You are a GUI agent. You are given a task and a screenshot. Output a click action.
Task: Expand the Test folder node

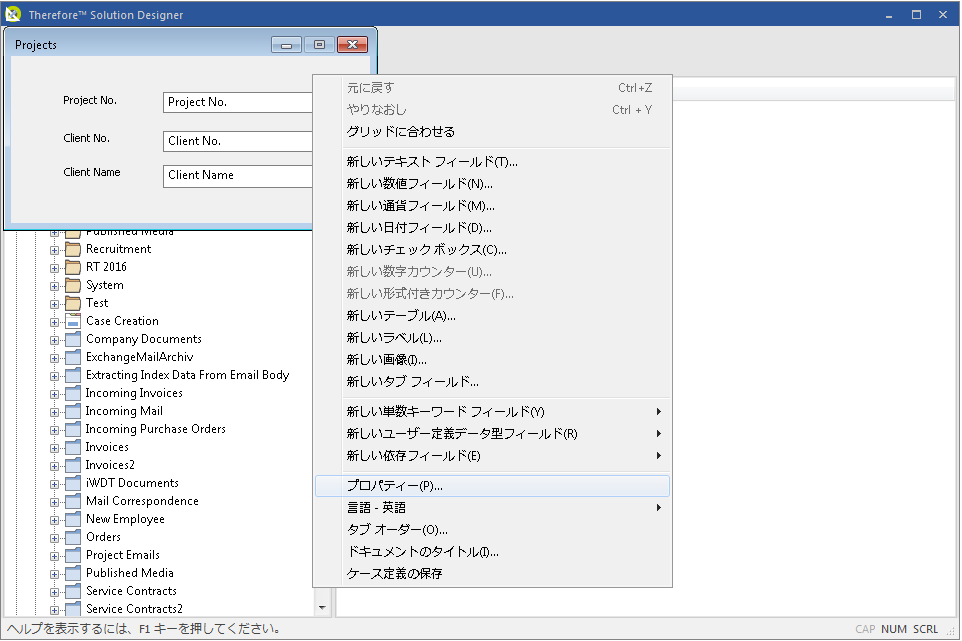[x=55, y=304]
